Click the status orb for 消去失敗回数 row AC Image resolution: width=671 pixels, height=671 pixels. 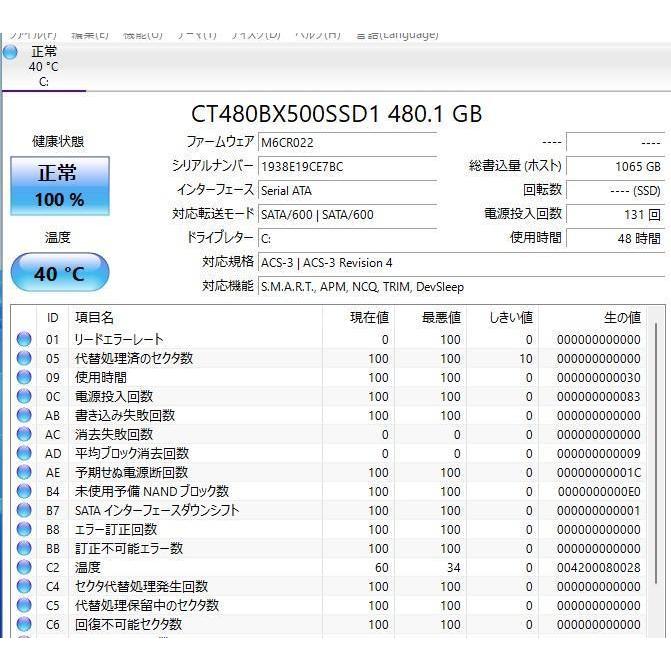coord(24,435)
